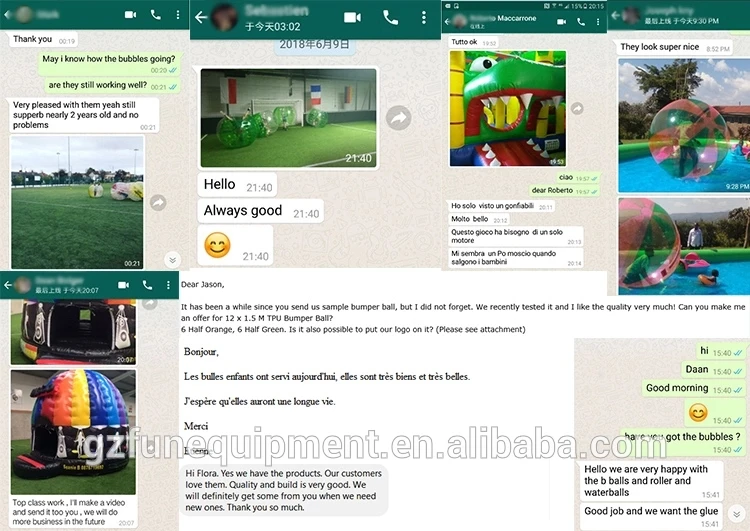Screen dimensions: 750x531
Task: Open crocodile inflatable photo
Action: (507, 109)
